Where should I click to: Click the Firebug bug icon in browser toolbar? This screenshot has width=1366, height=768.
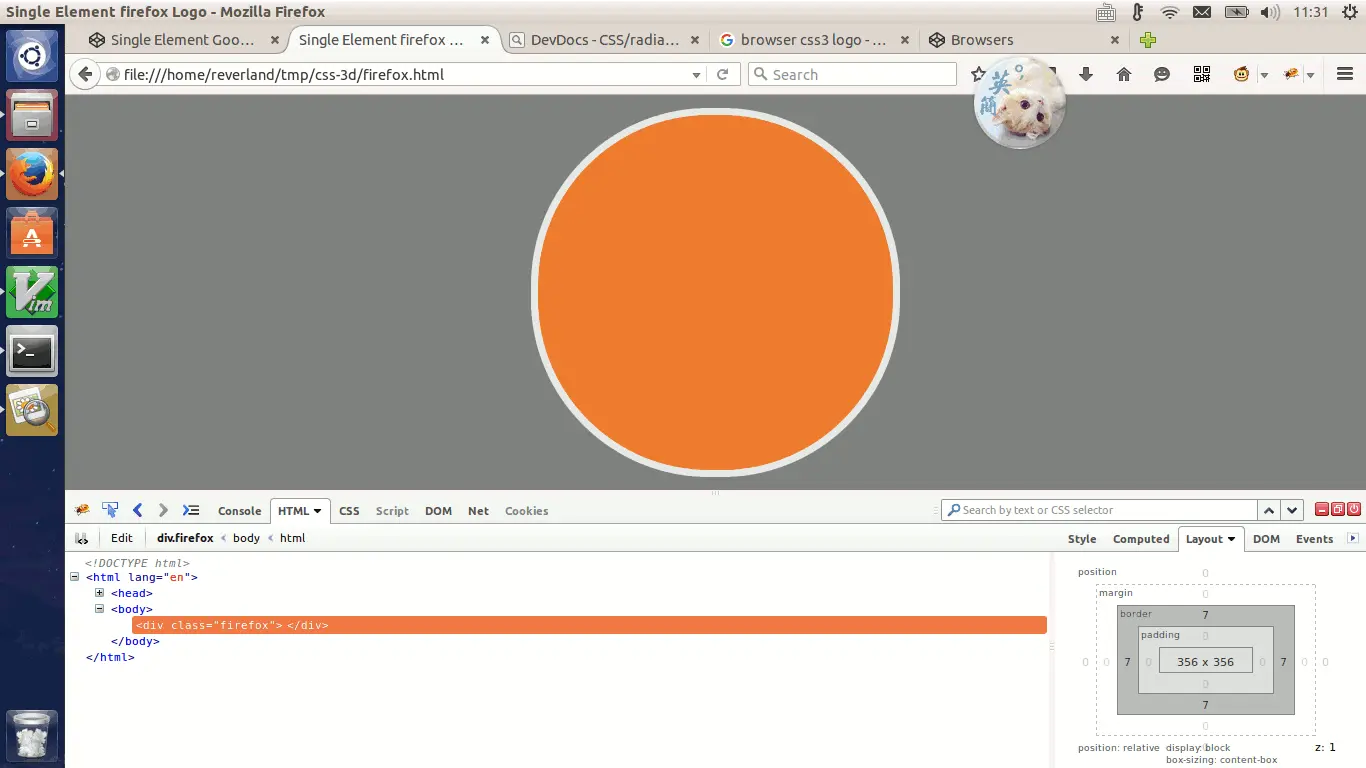(1290, 74)
